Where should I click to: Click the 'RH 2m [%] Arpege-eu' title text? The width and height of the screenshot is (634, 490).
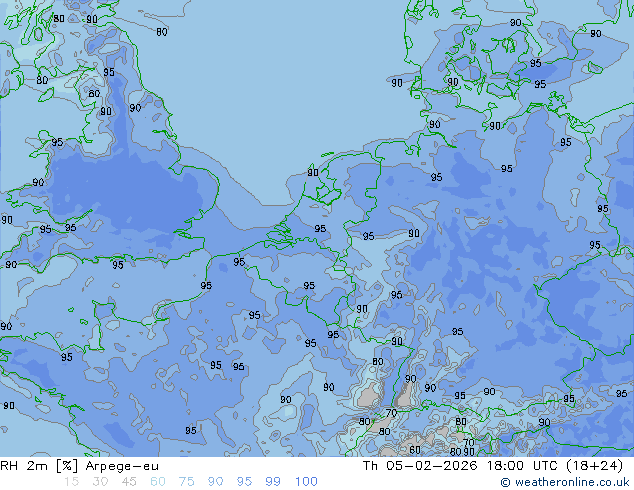click(x=79, y=466)
